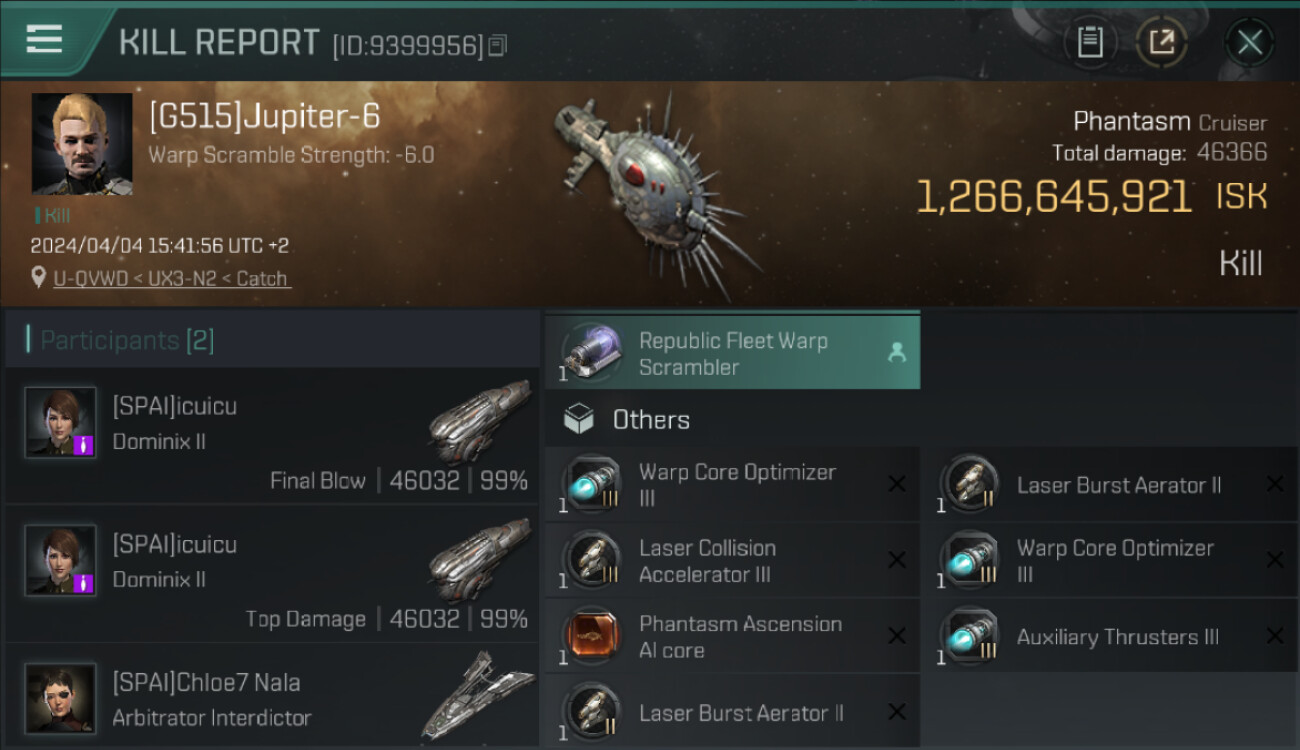Viewport: 1300px width, 750px height.
Task: Open the hamburger menu icon
Action: coord(44,39)
